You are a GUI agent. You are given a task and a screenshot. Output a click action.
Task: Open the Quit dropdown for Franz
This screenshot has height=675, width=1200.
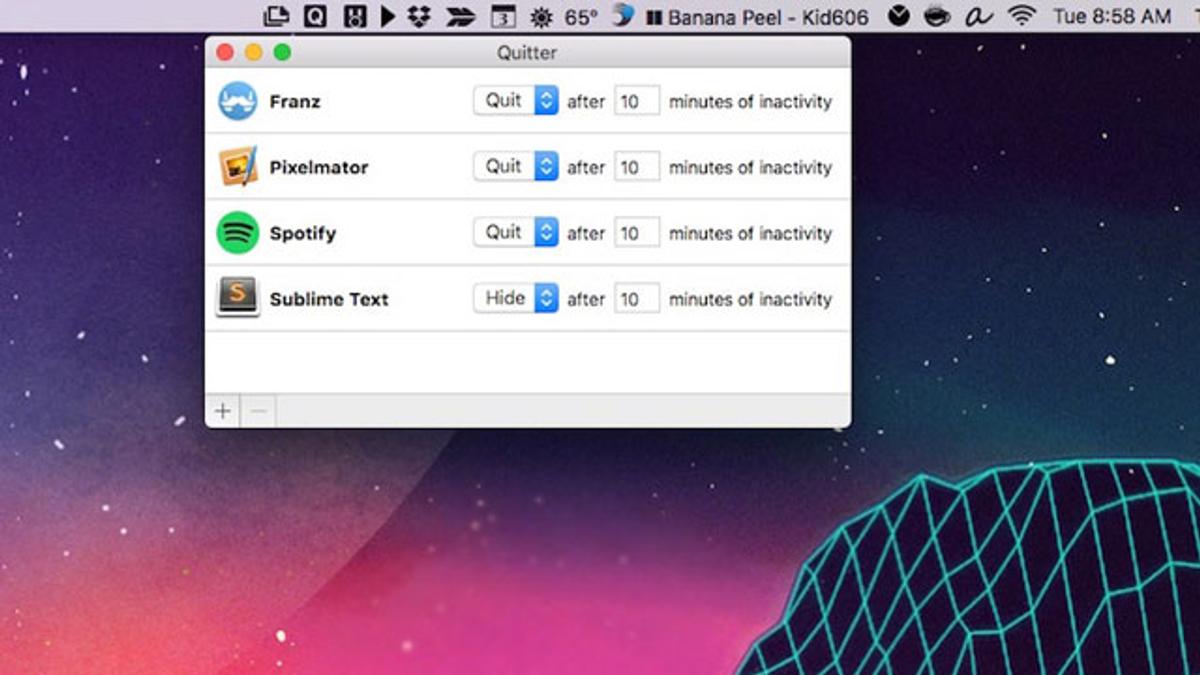(x=515, y=100)
